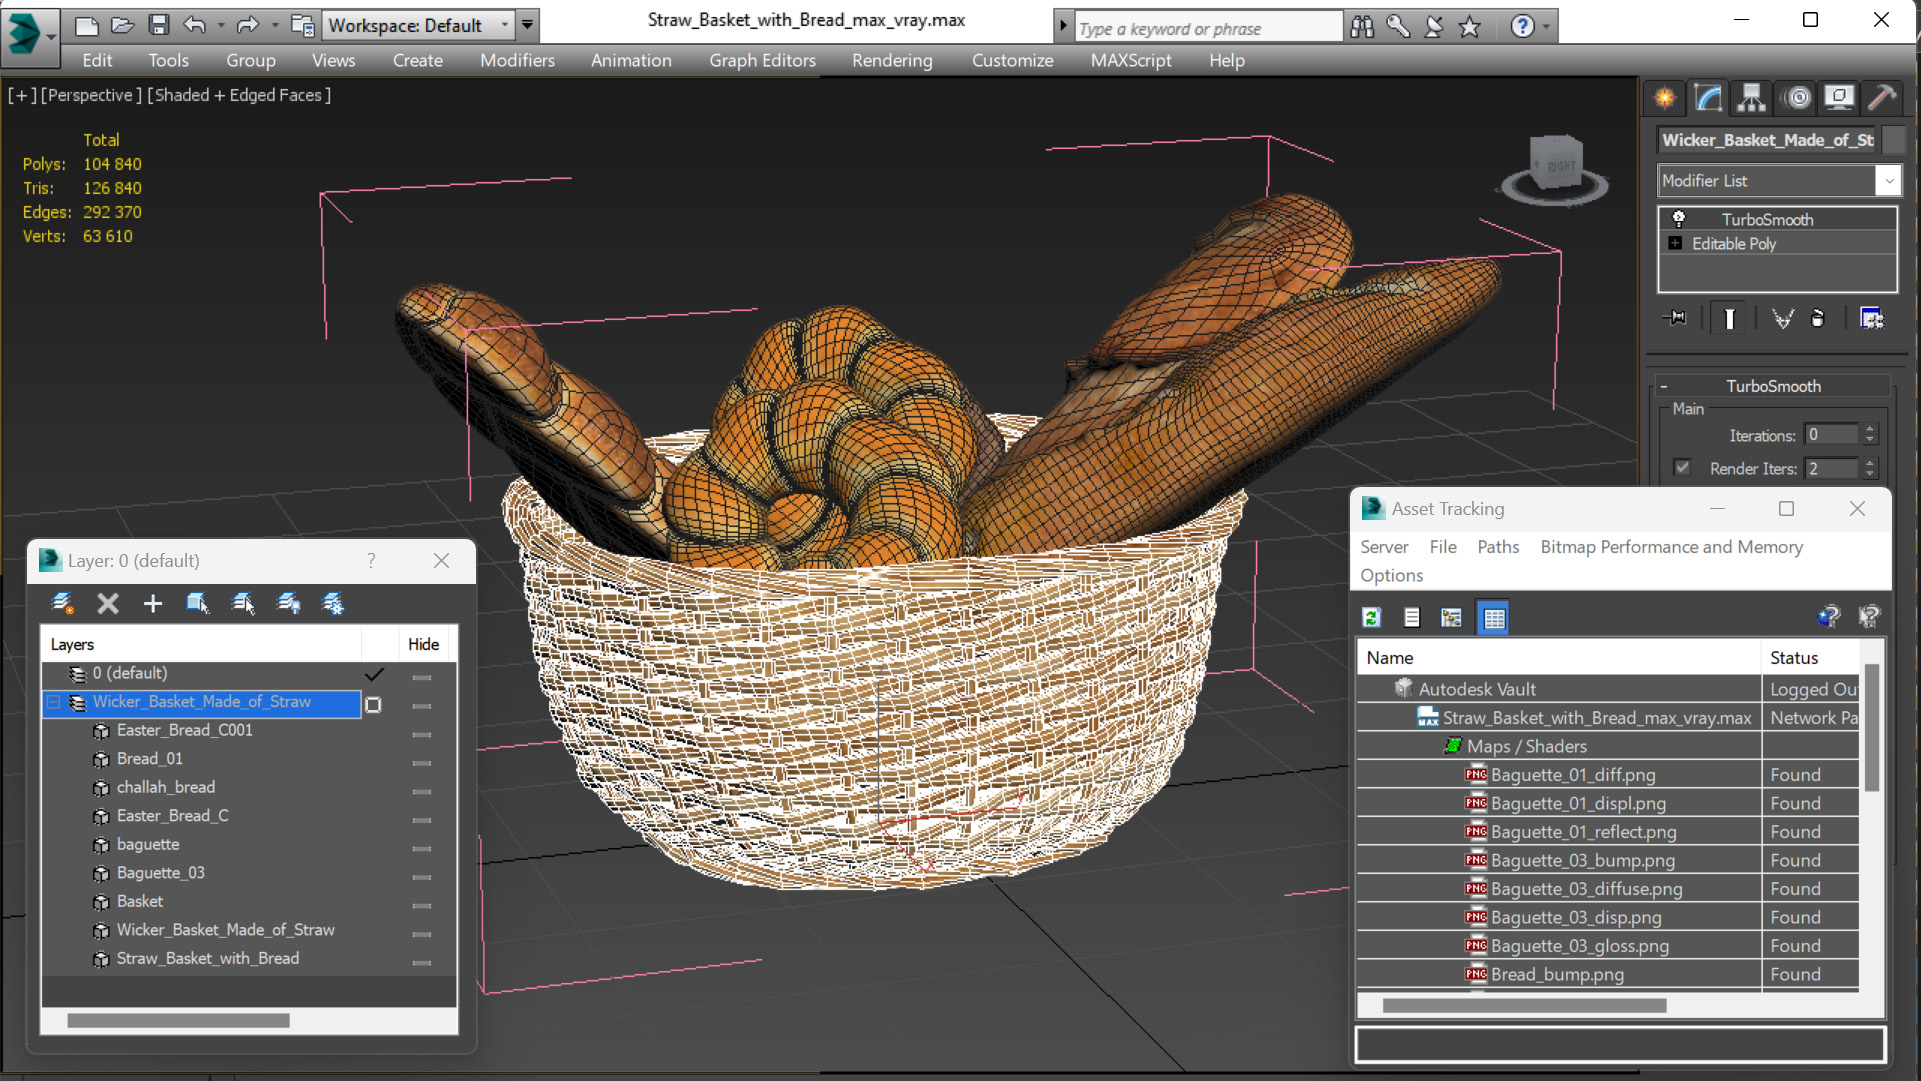Open the Motion panel wheel icon
The image size is (1921, 1081).
[1797, 97]
